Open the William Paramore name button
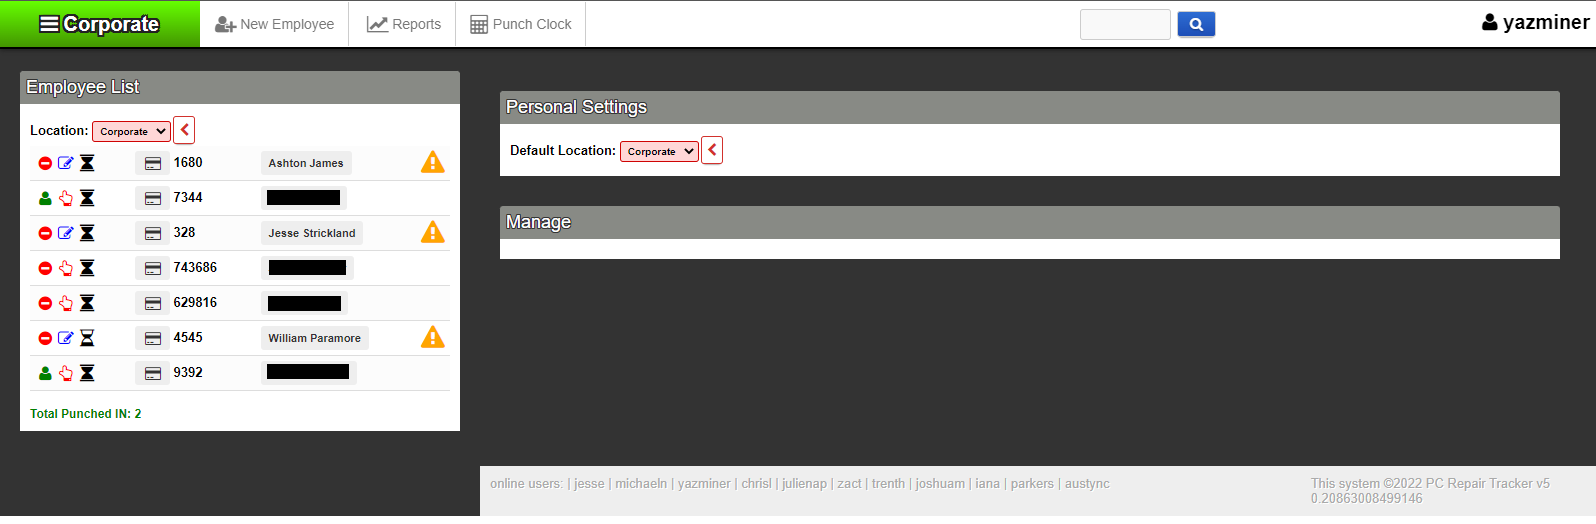Screen dimensions: 1596x524 click(314, 338)
